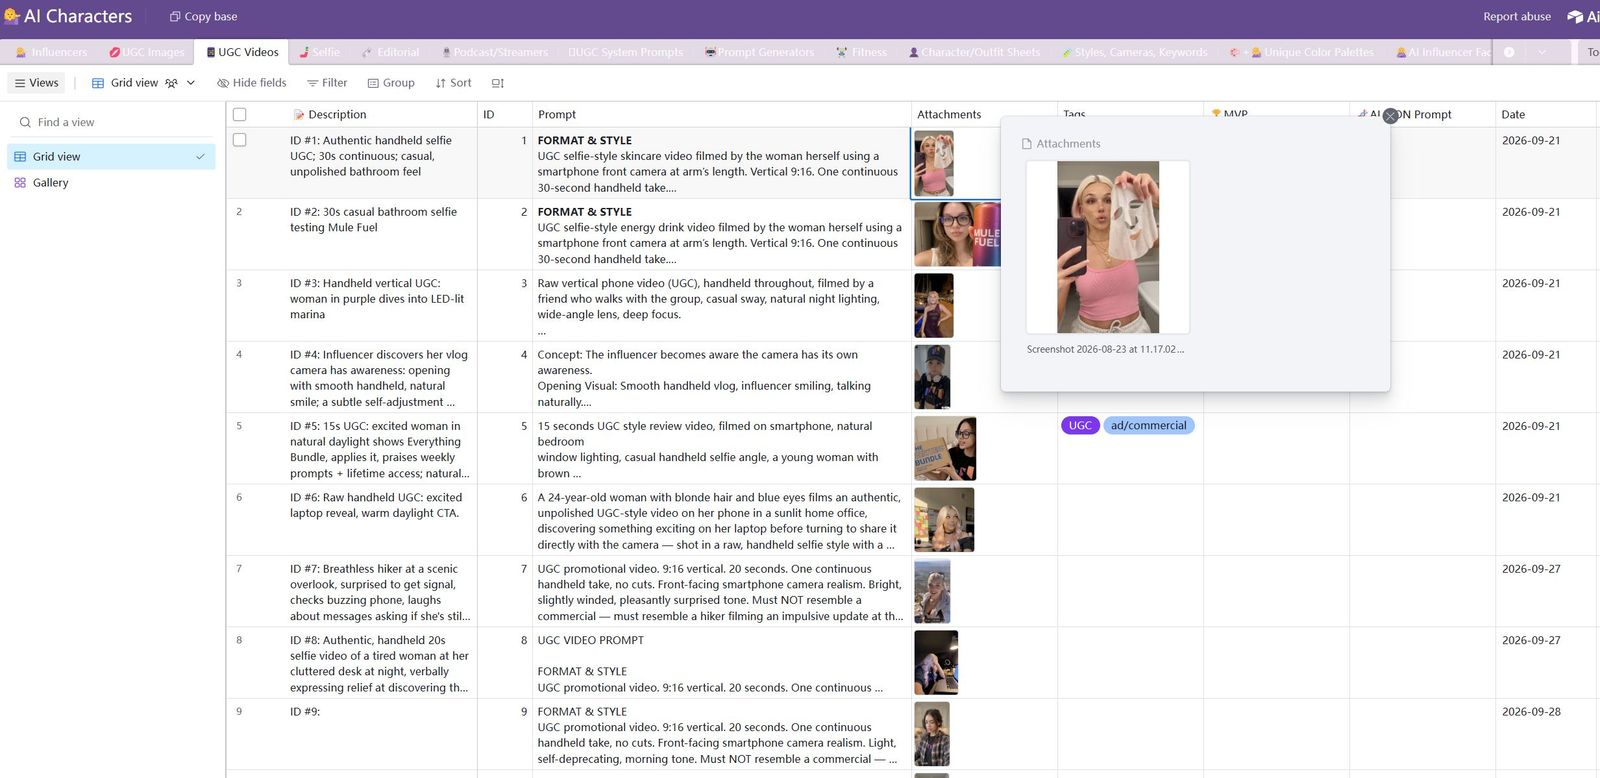The height and width of the screenshot is (778, 1600).
Task: Click the collaborative view people icon
Action: pyautogui.click(x=171, y=83)
